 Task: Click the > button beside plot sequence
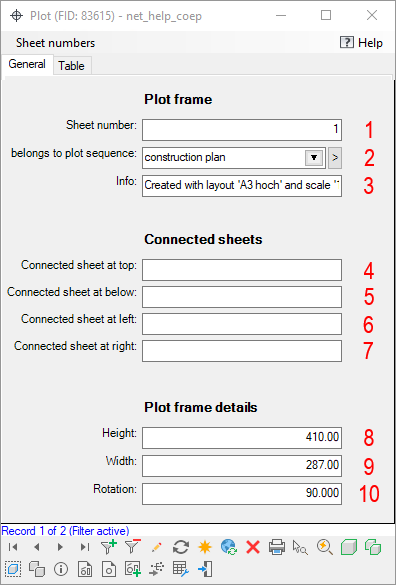pos(335,158)
